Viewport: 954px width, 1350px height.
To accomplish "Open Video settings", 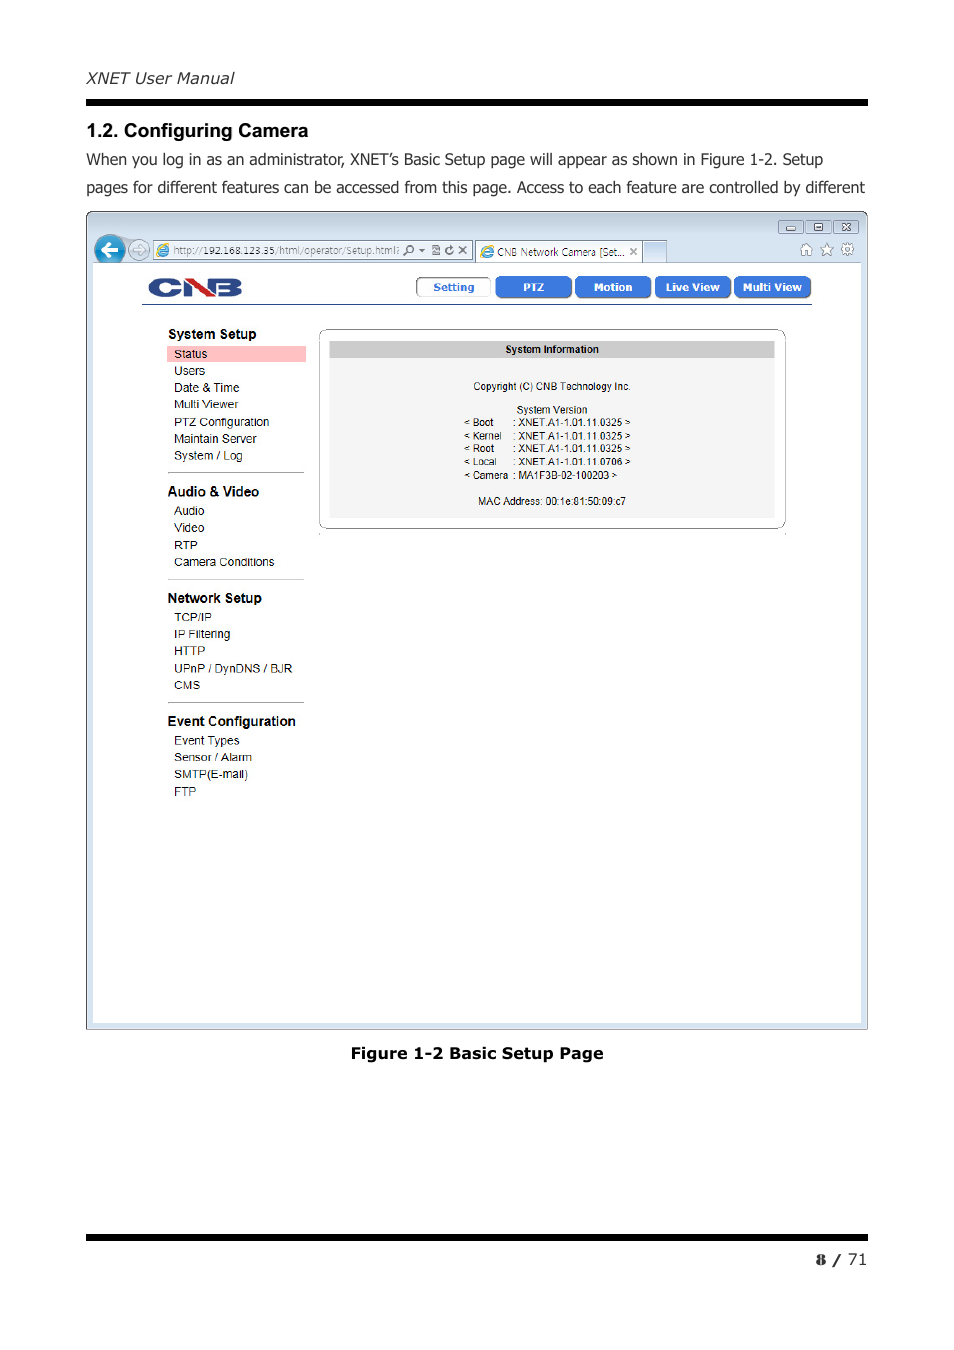I will click(189, 528).
